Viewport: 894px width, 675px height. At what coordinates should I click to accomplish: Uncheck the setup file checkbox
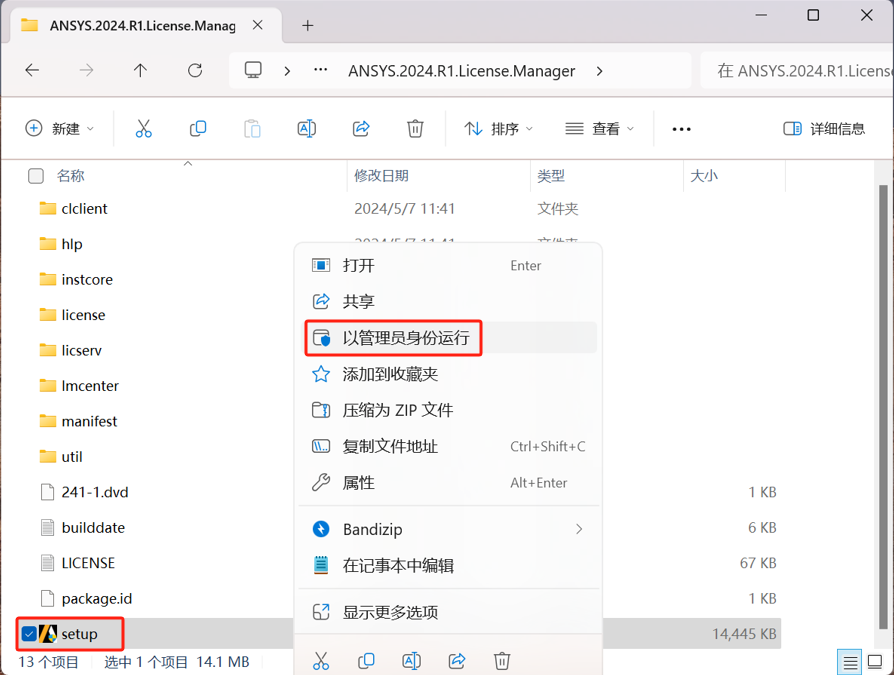click(x=29, y=634)
